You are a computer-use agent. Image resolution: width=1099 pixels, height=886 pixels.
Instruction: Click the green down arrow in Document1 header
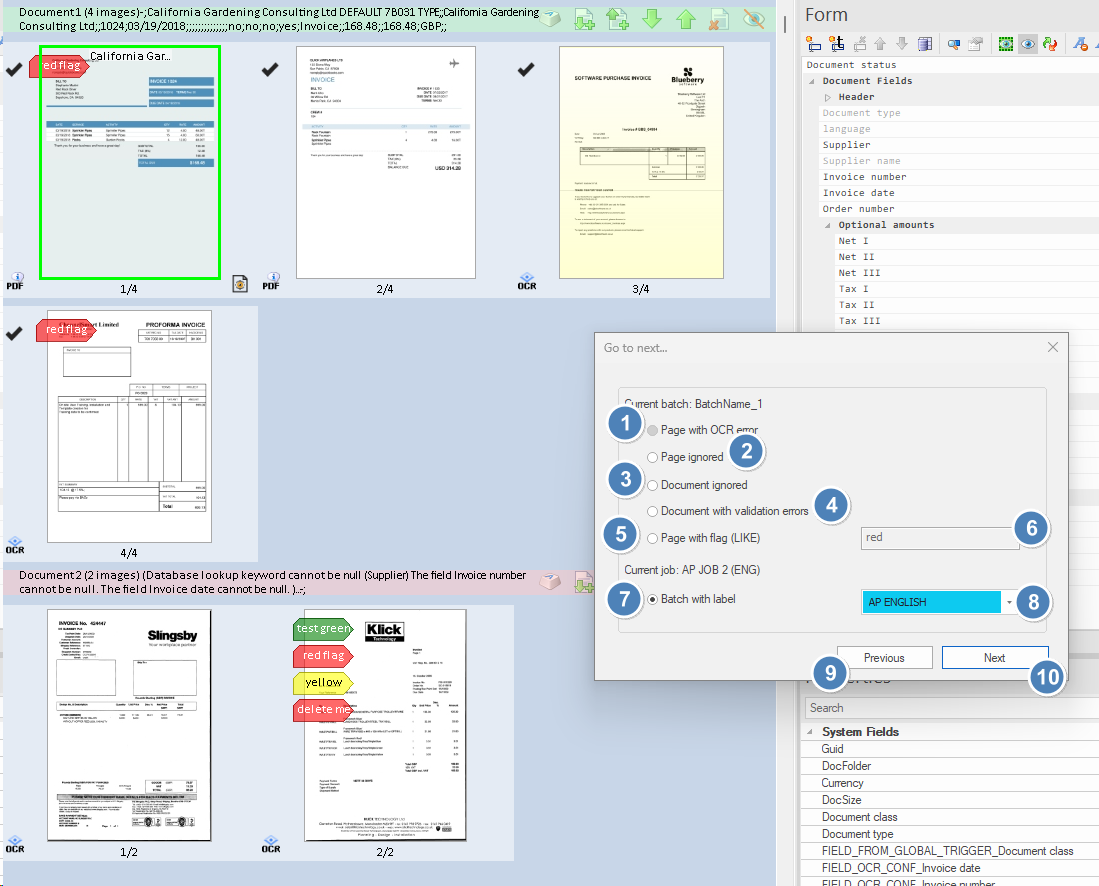point(652,19)
